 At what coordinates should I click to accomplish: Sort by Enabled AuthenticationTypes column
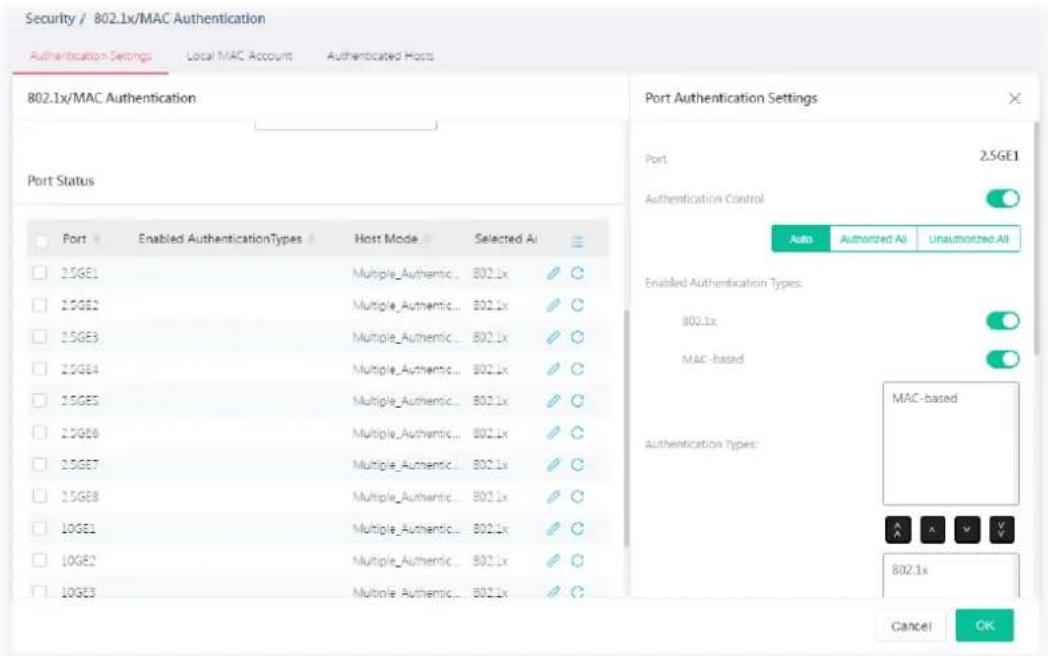coord(311,239)
